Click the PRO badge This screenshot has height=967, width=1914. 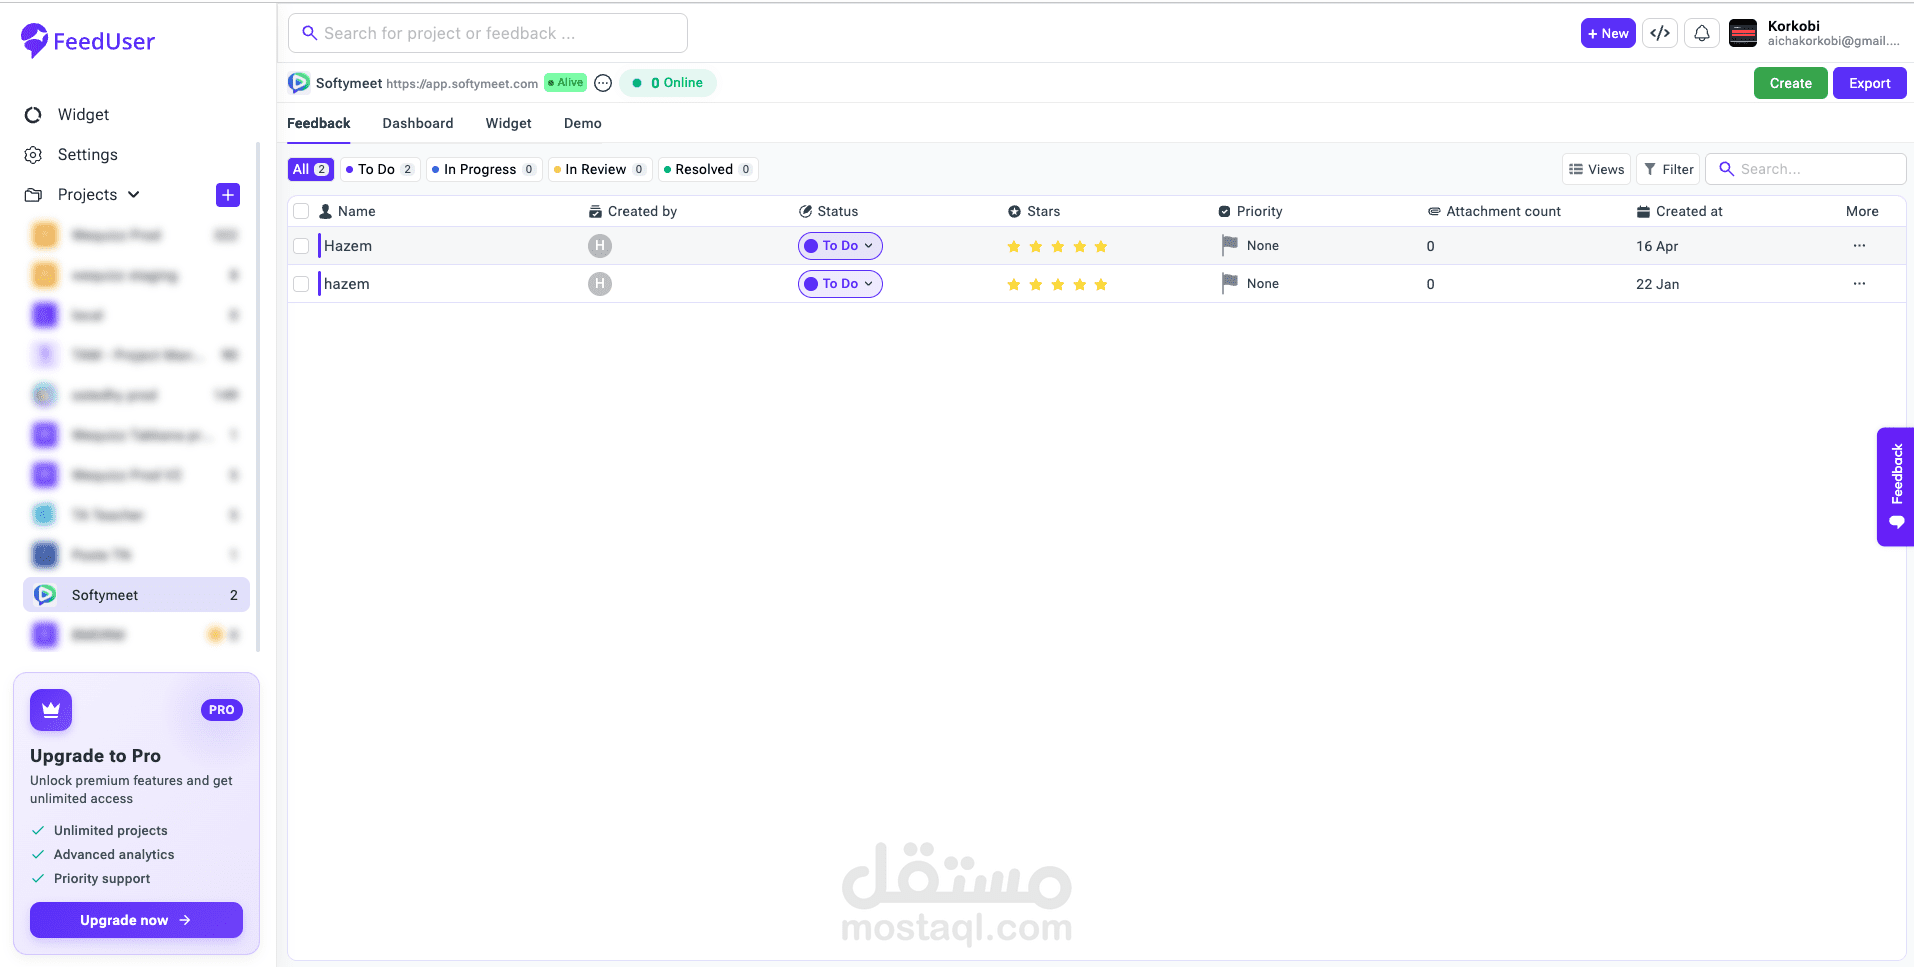[222, 710]
